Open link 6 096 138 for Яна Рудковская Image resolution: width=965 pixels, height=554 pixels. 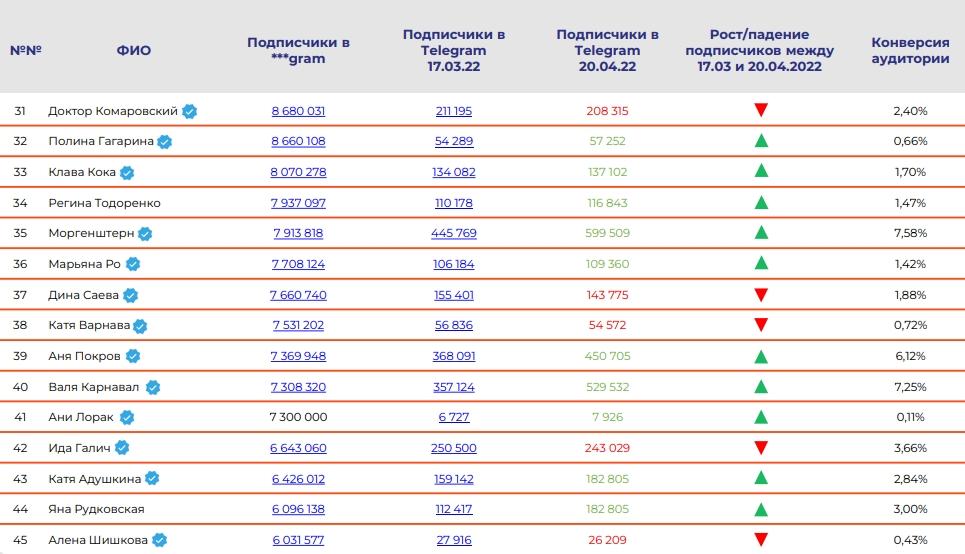click(298, 509)
